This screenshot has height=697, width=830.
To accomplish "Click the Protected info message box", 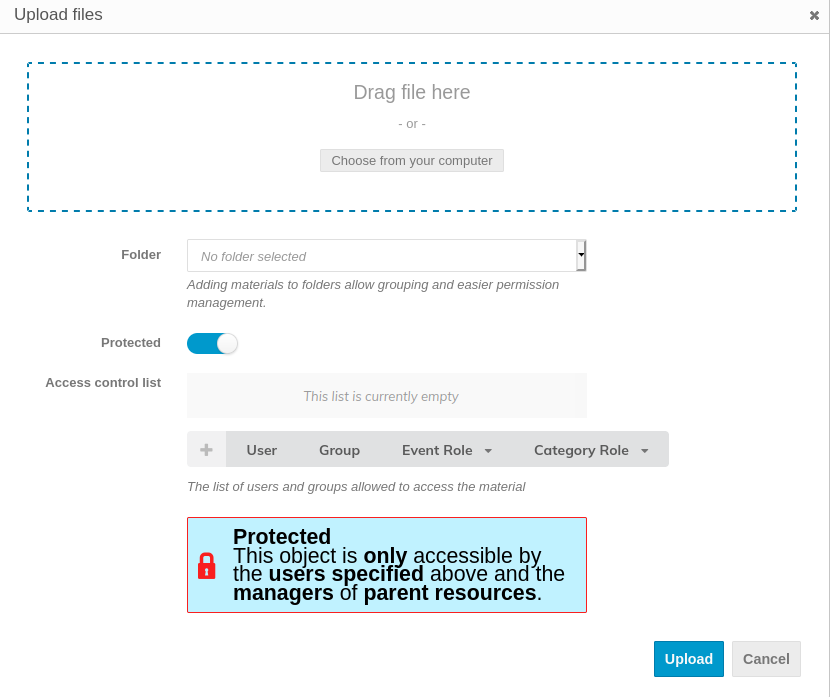I will 400,565.
